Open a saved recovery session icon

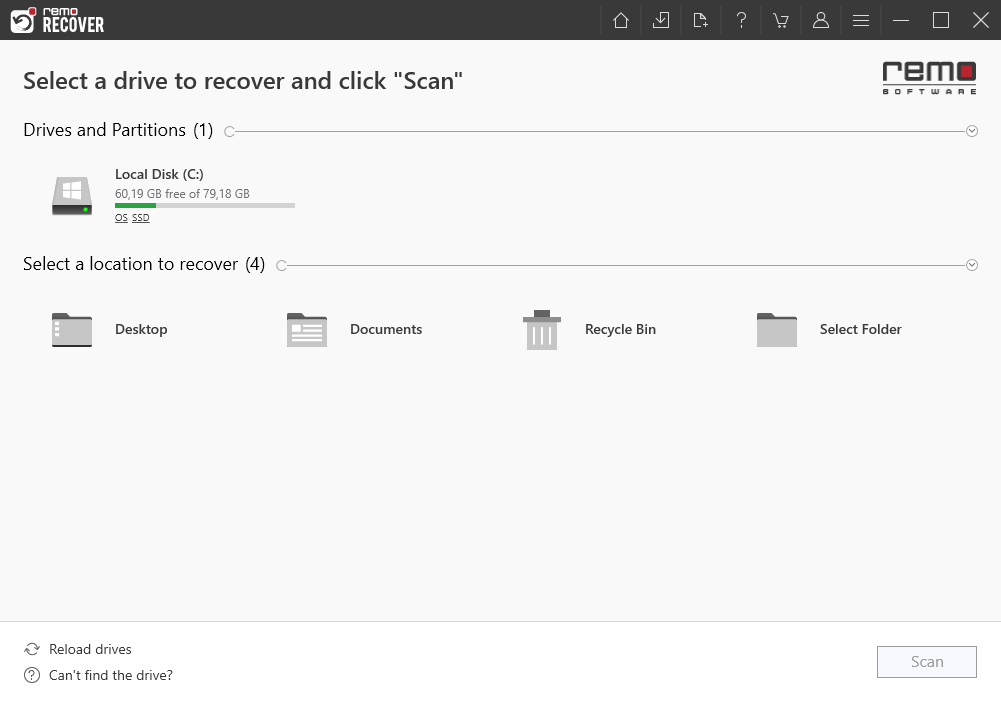click(x=660, y=20)
